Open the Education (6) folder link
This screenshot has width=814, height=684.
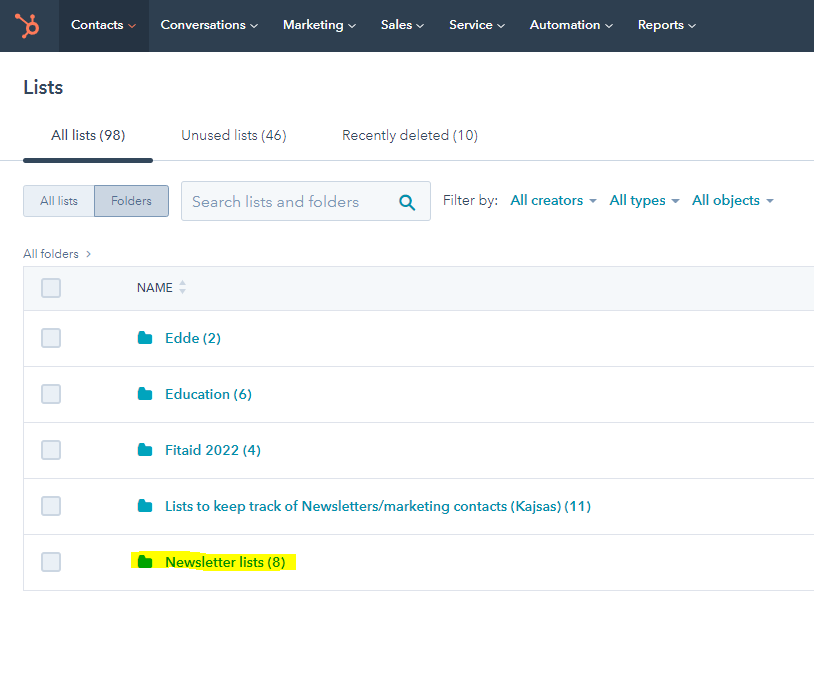coord(208,394)
